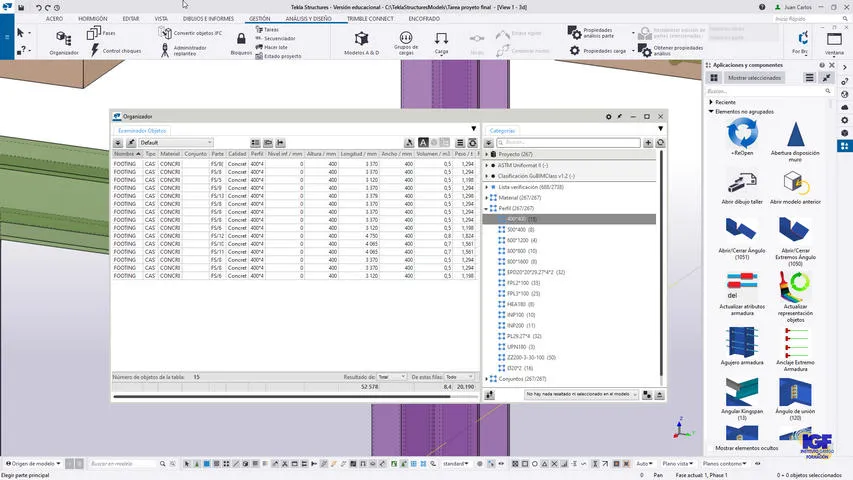The image size is (853, 480).
Task: Open the Default template dropdown
Action: tap(175, 143)
